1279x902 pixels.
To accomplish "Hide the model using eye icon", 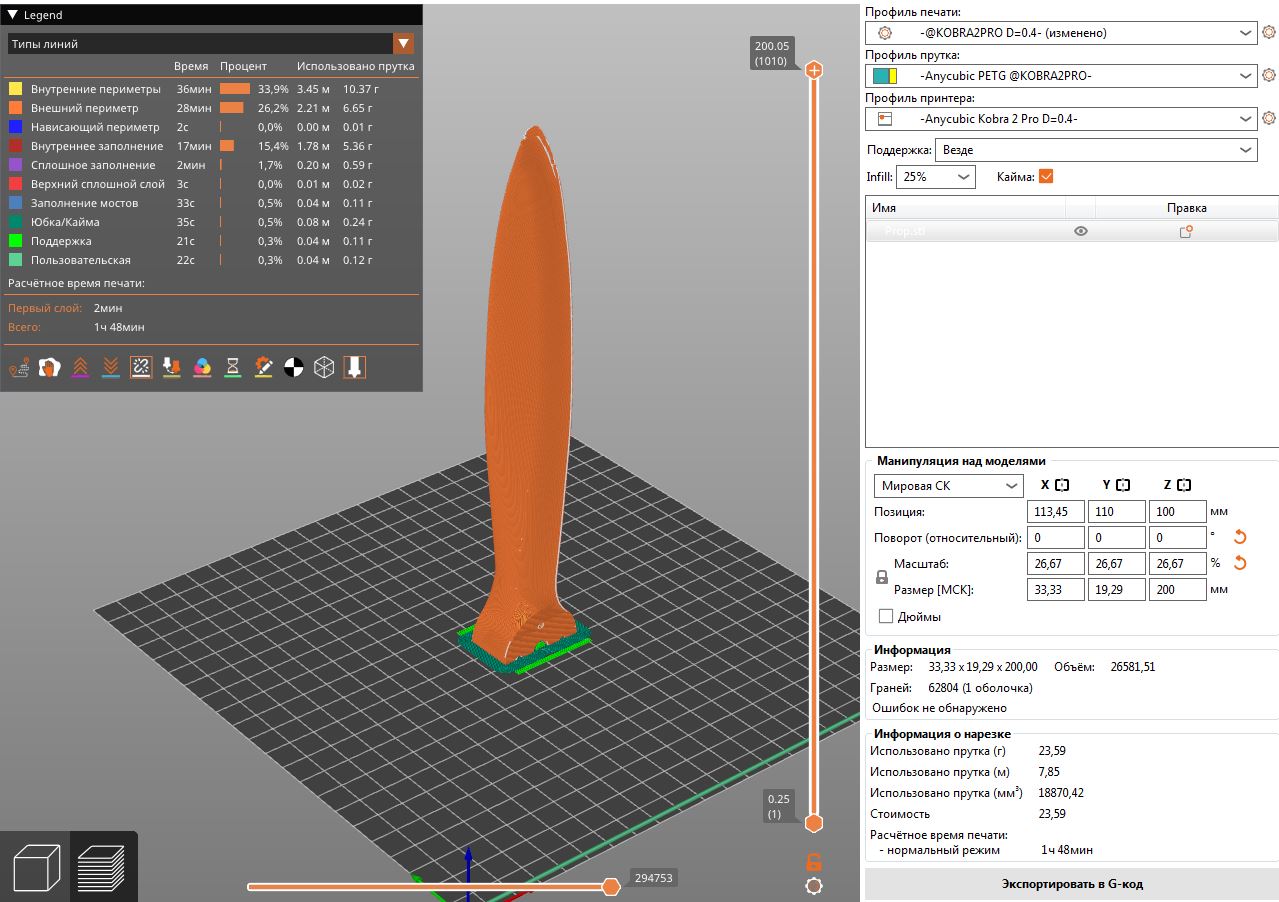I will 1080,231.
